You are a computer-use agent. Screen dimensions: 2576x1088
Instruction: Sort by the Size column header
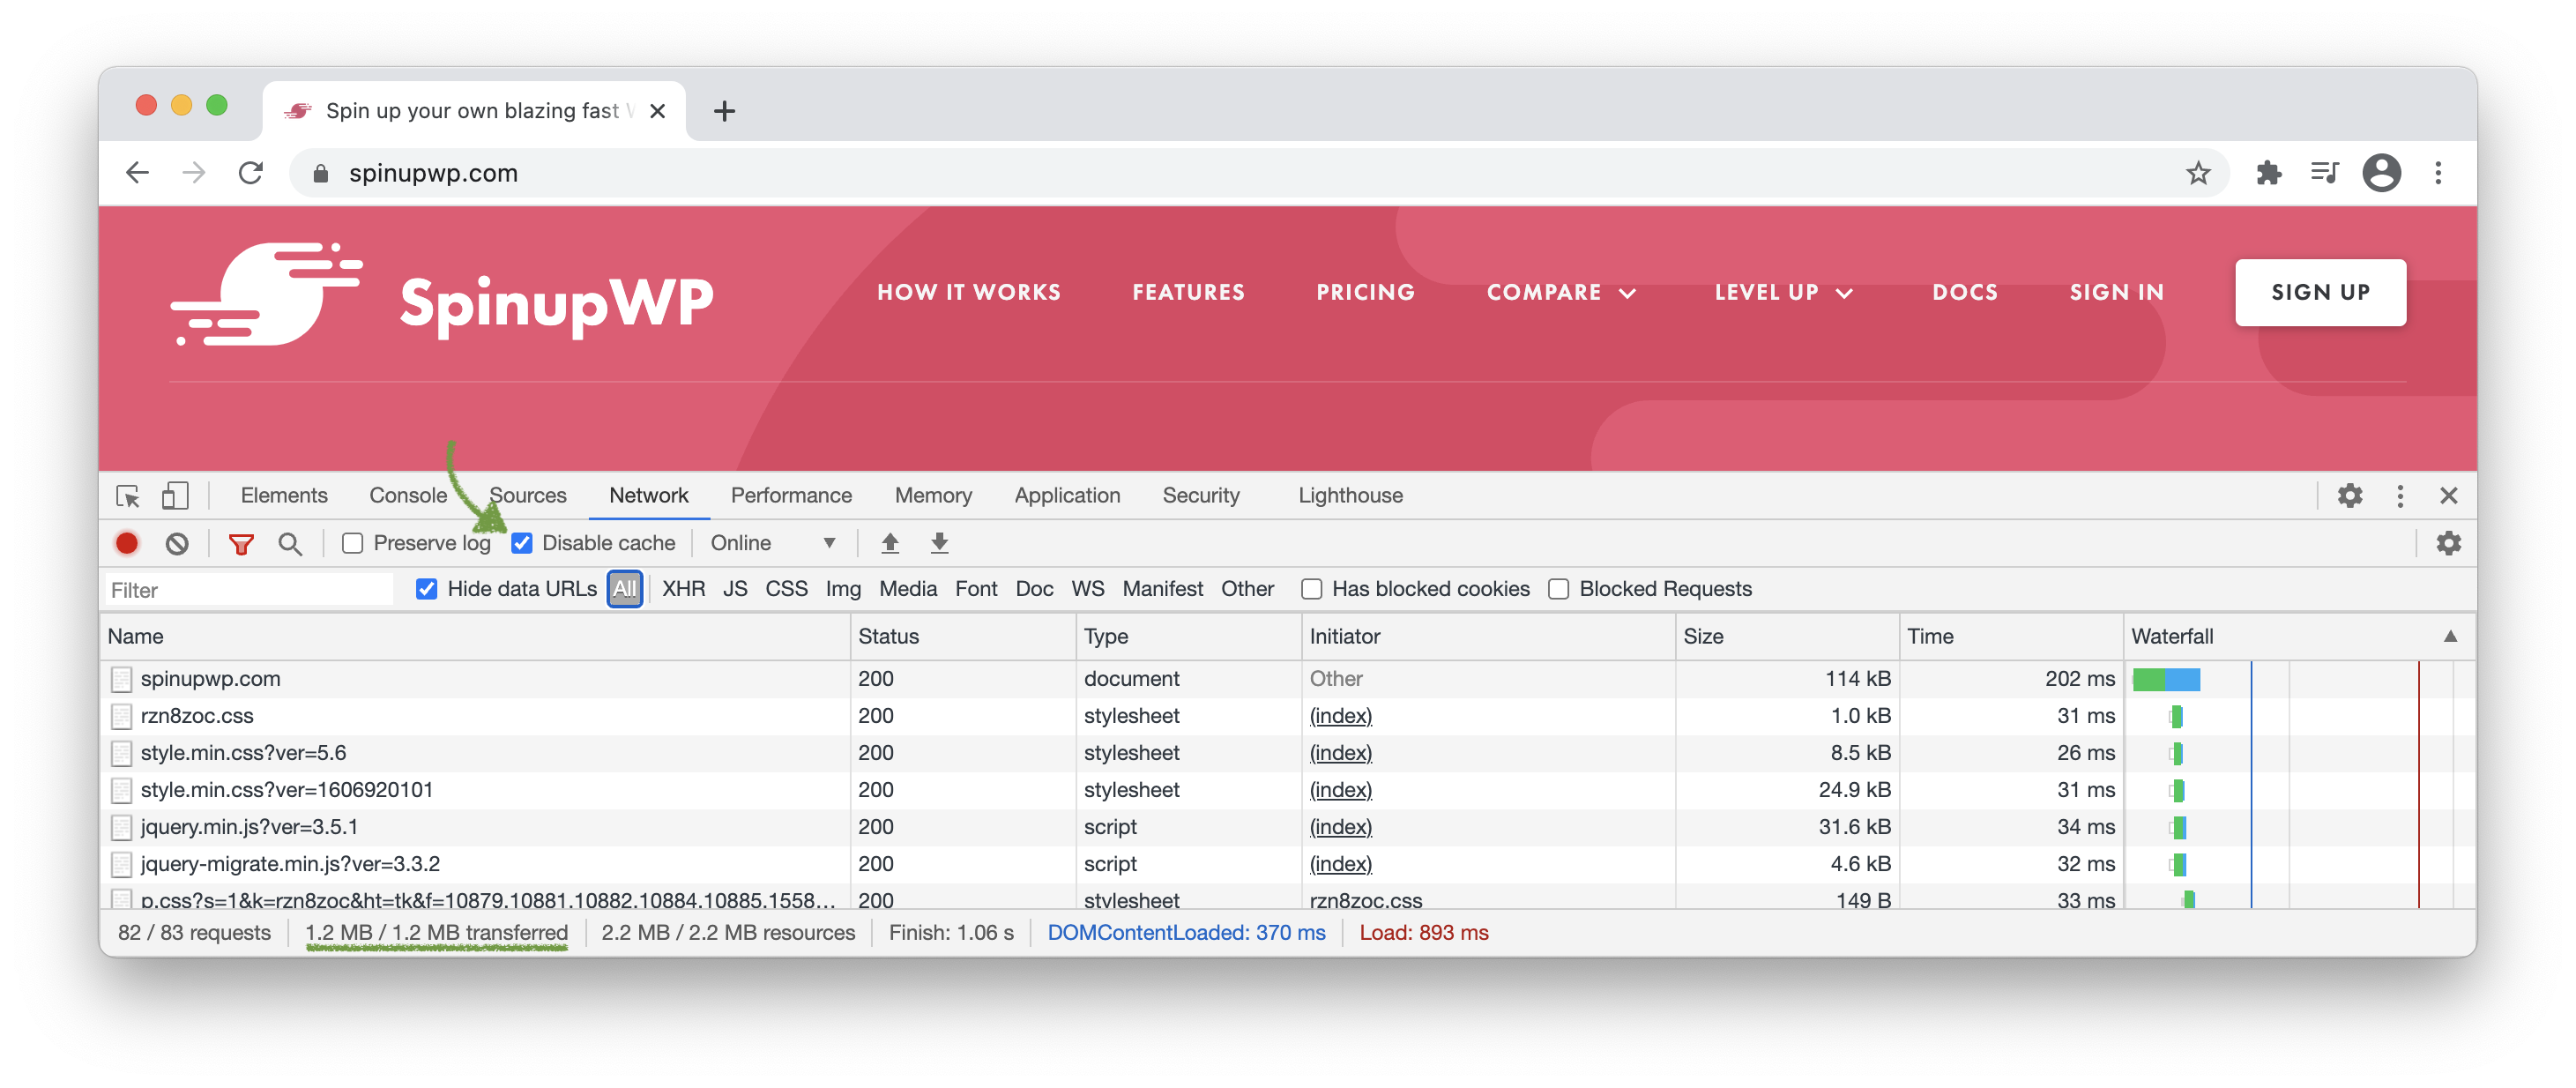[x=1786, y=637]
